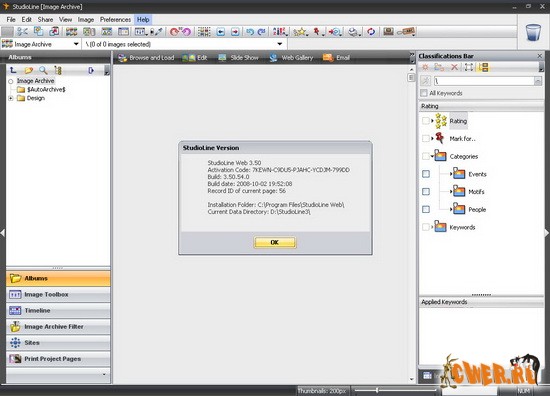
Task: Check the Keywords checkbox
Action: point(425,227)
